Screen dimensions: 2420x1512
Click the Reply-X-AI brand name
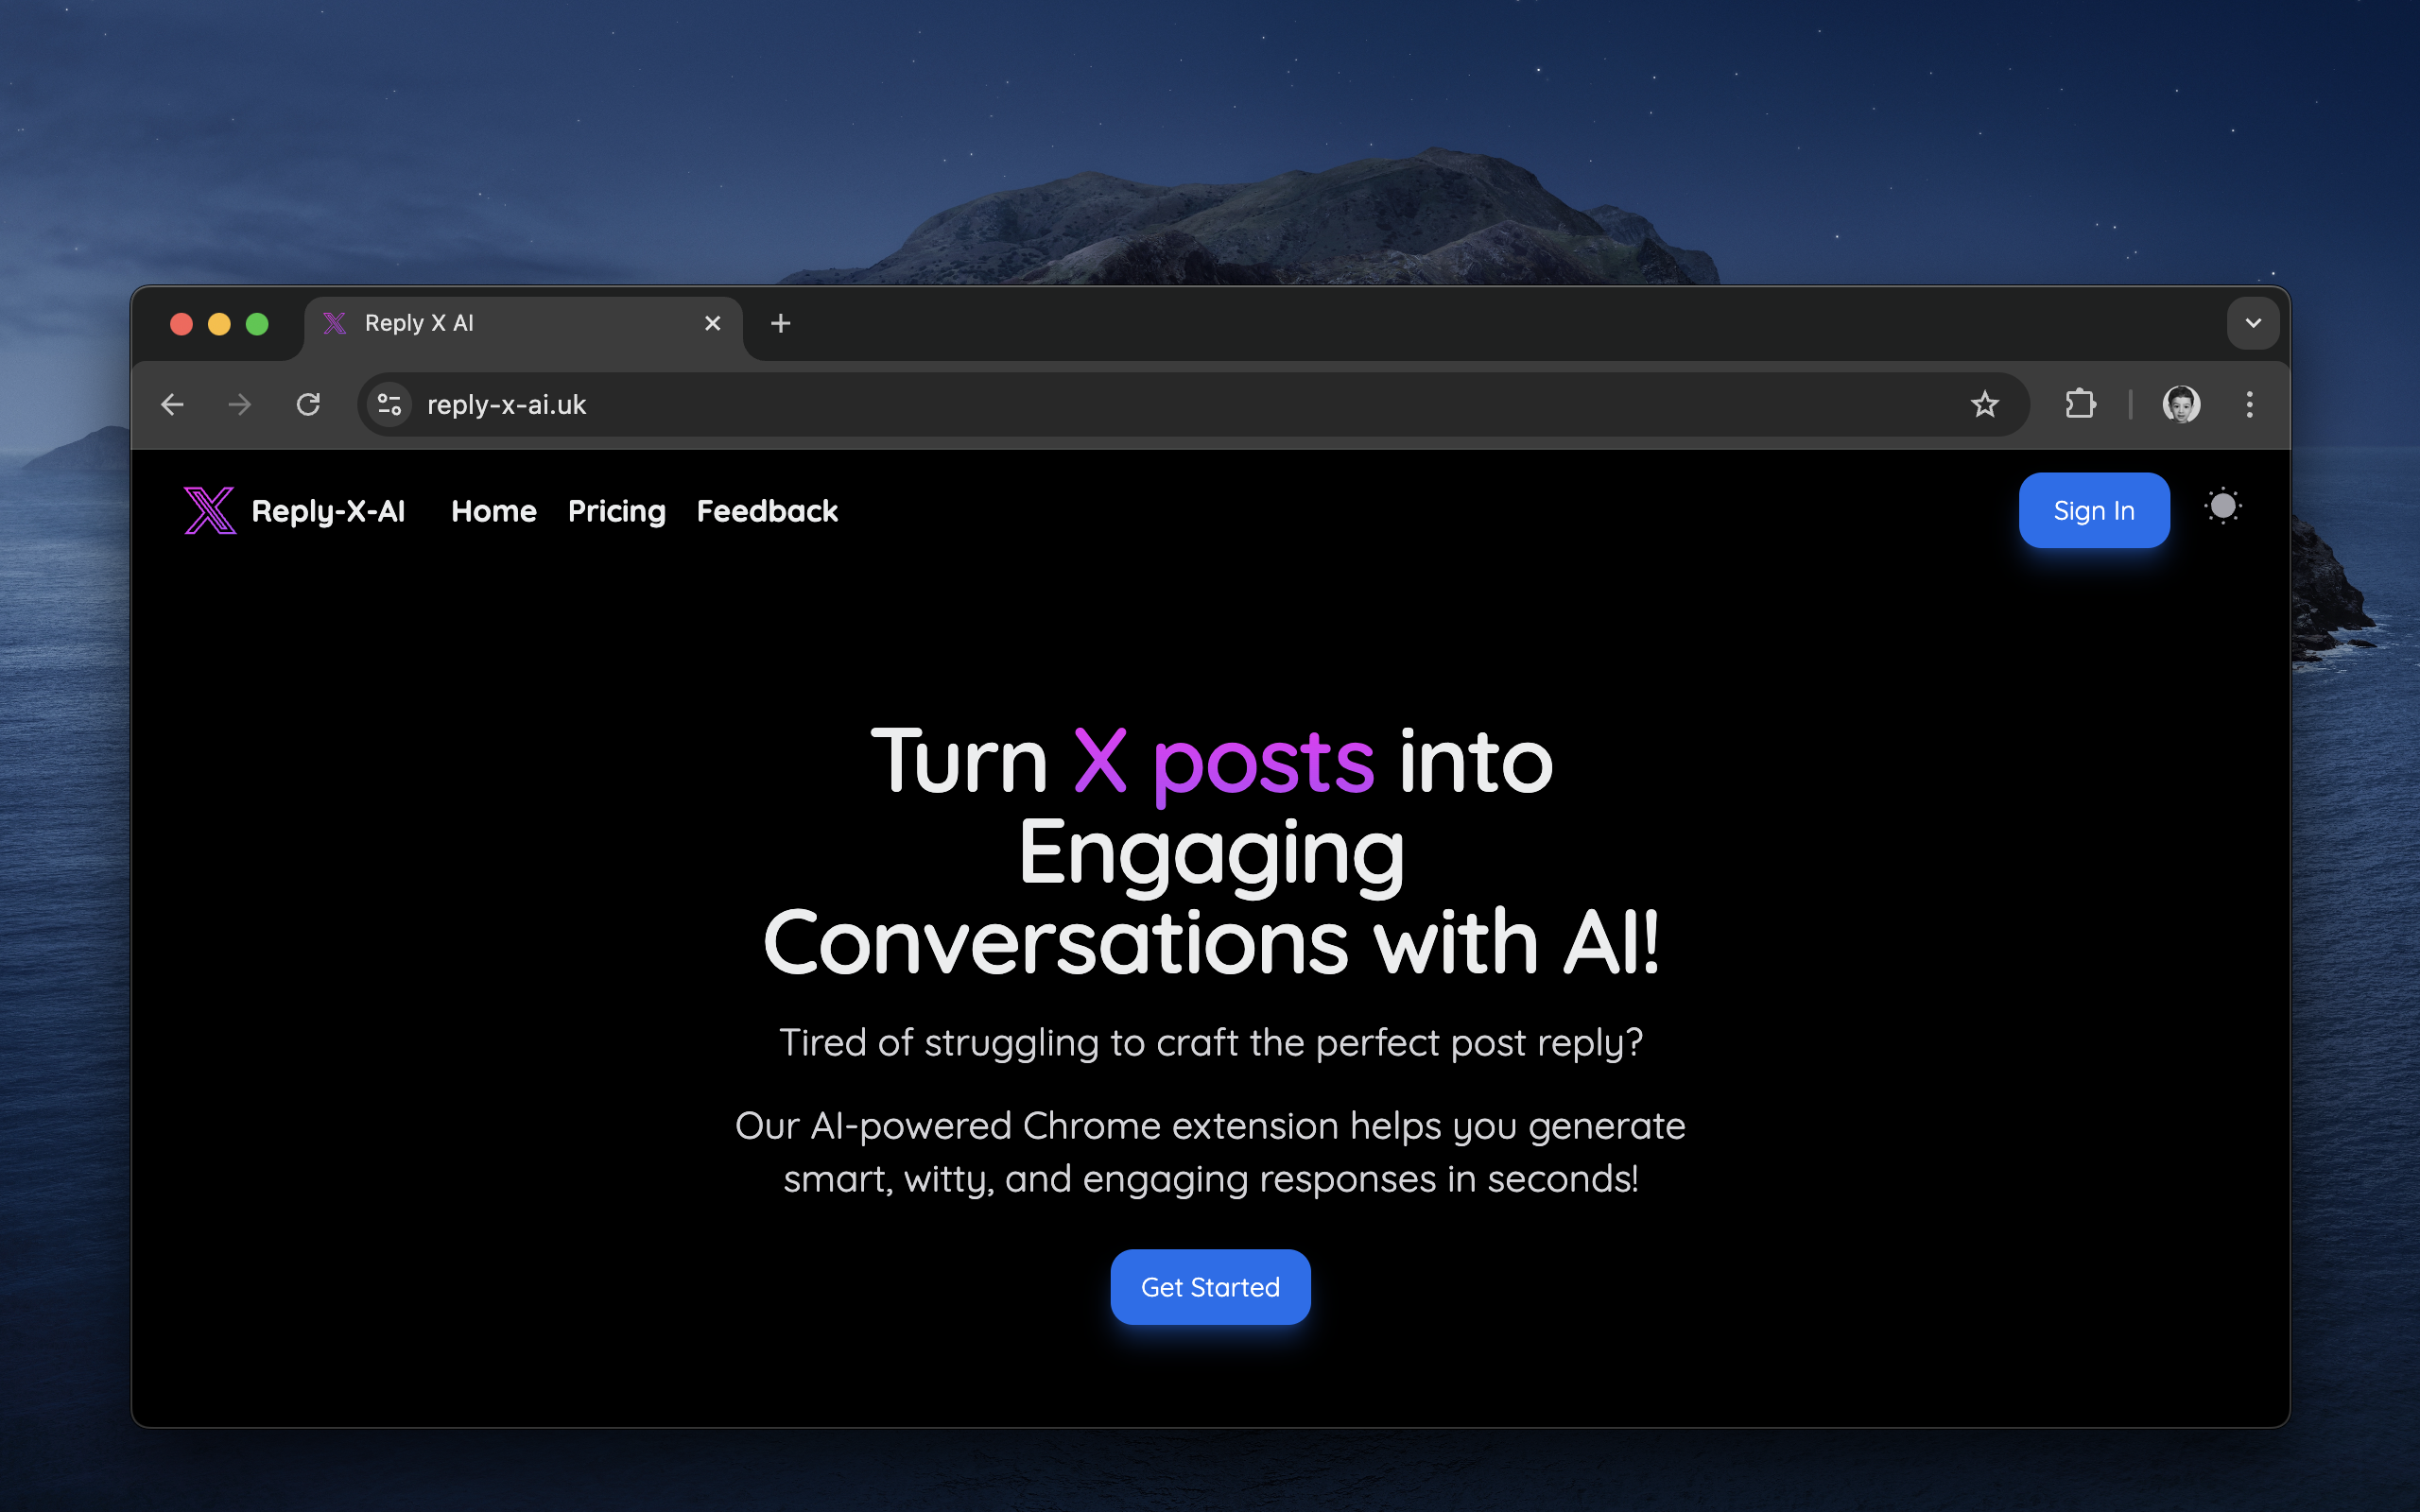(328, 511)
